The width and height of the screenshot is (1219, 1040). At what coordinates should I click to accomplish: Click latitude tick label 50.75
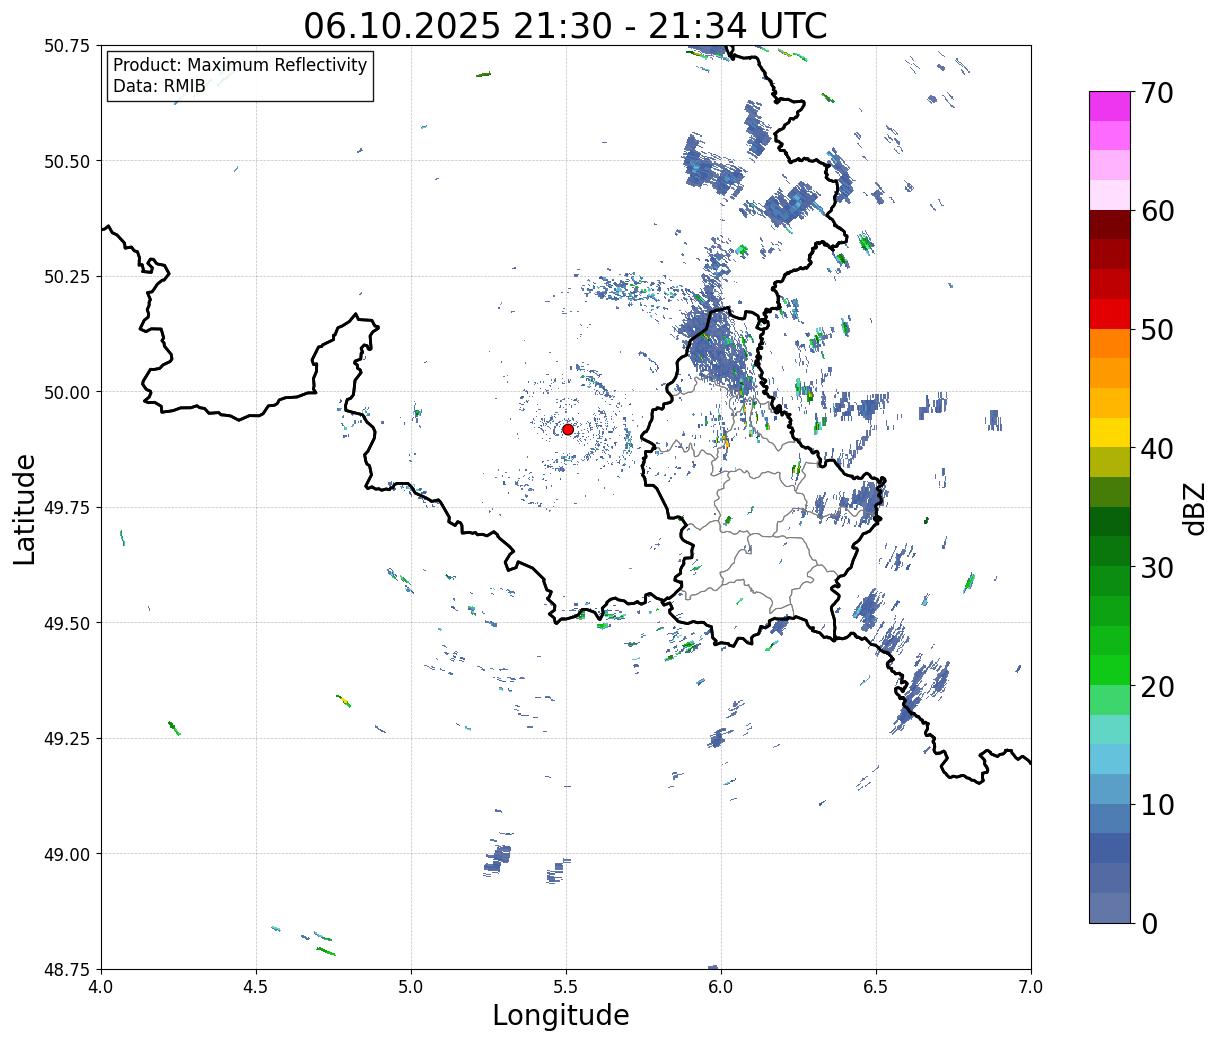coord(67,46)
